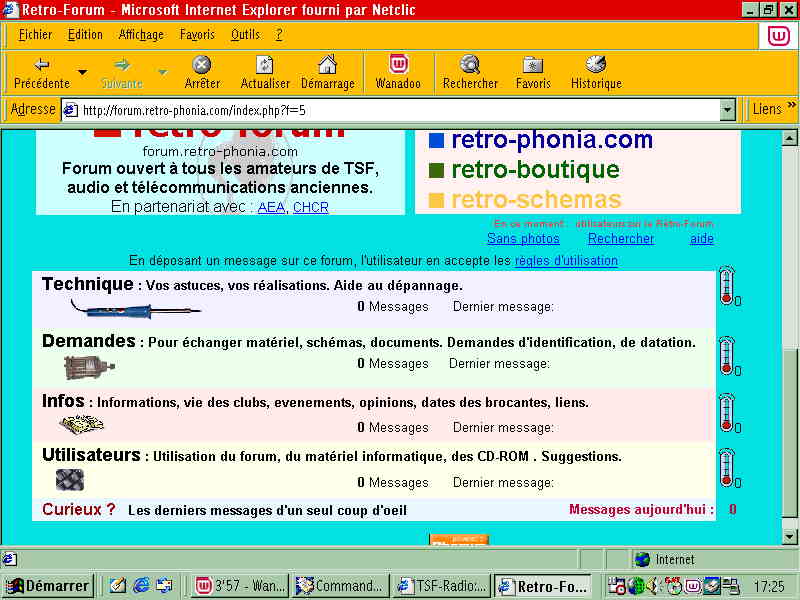Click the greyed Suivante forward arrow
The image size is (800, 600).
point(121,72)
